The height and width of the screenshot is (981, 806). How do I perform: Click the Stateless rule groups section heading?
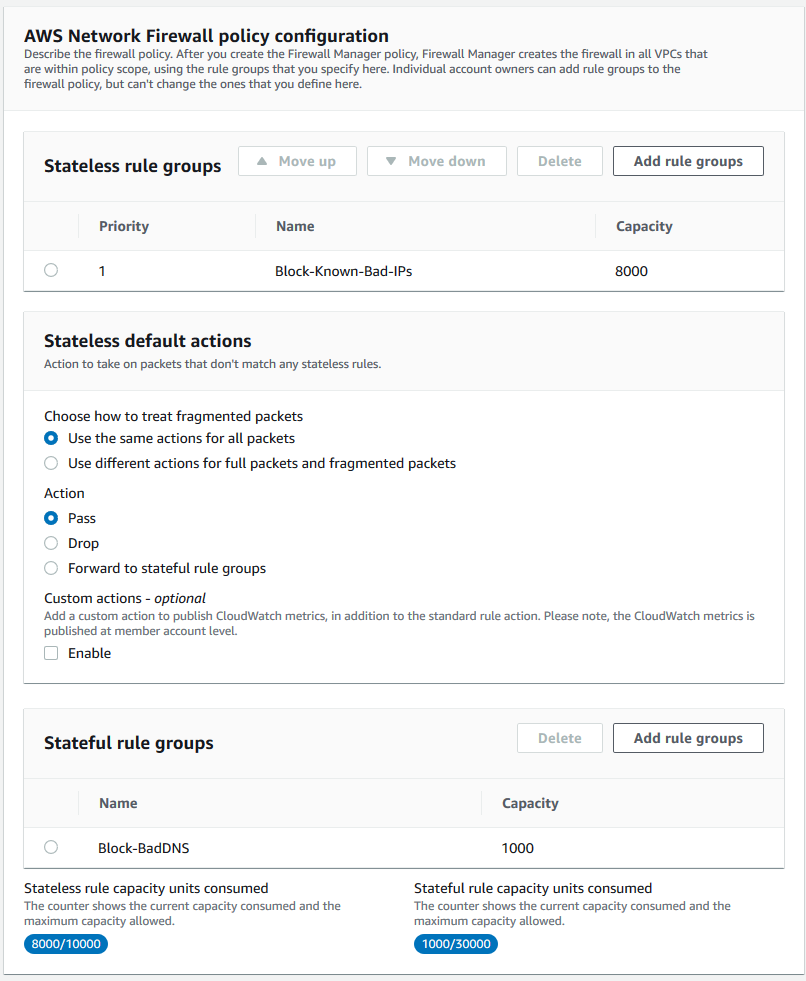(132, 166)
